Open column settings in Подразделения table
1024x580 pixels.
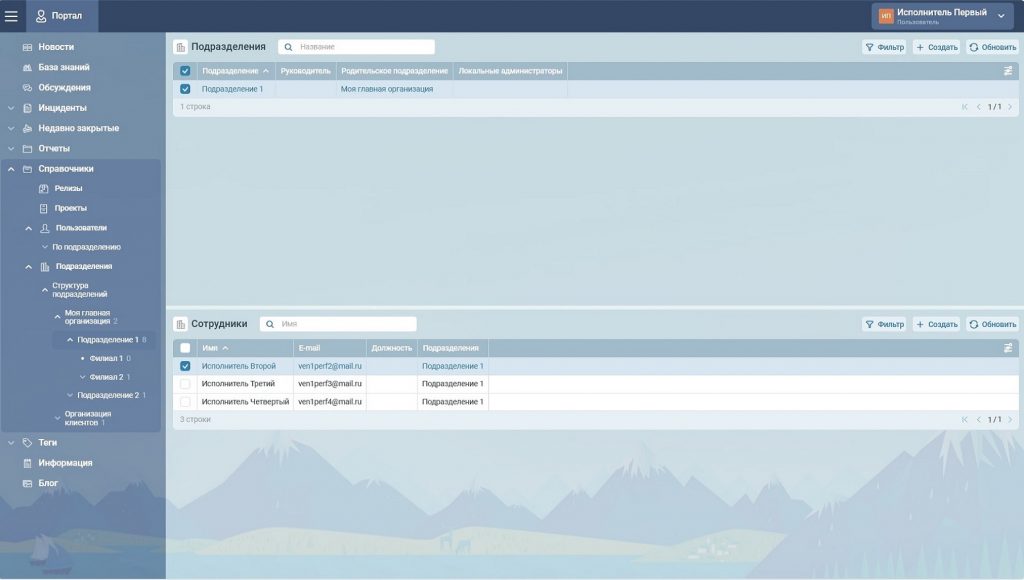click(1008, 71)
